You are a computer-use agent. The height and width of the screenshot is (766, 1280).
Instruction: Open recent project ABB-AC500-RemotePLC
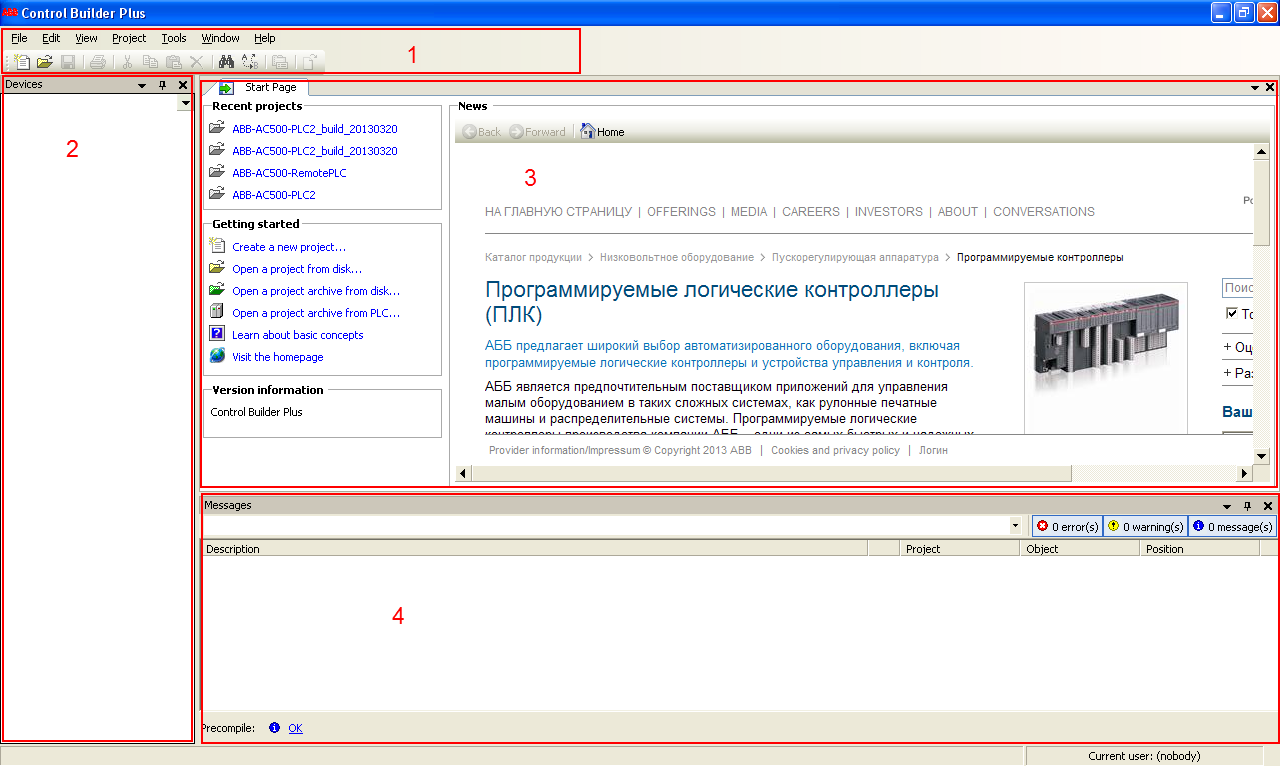coord(289,173)
